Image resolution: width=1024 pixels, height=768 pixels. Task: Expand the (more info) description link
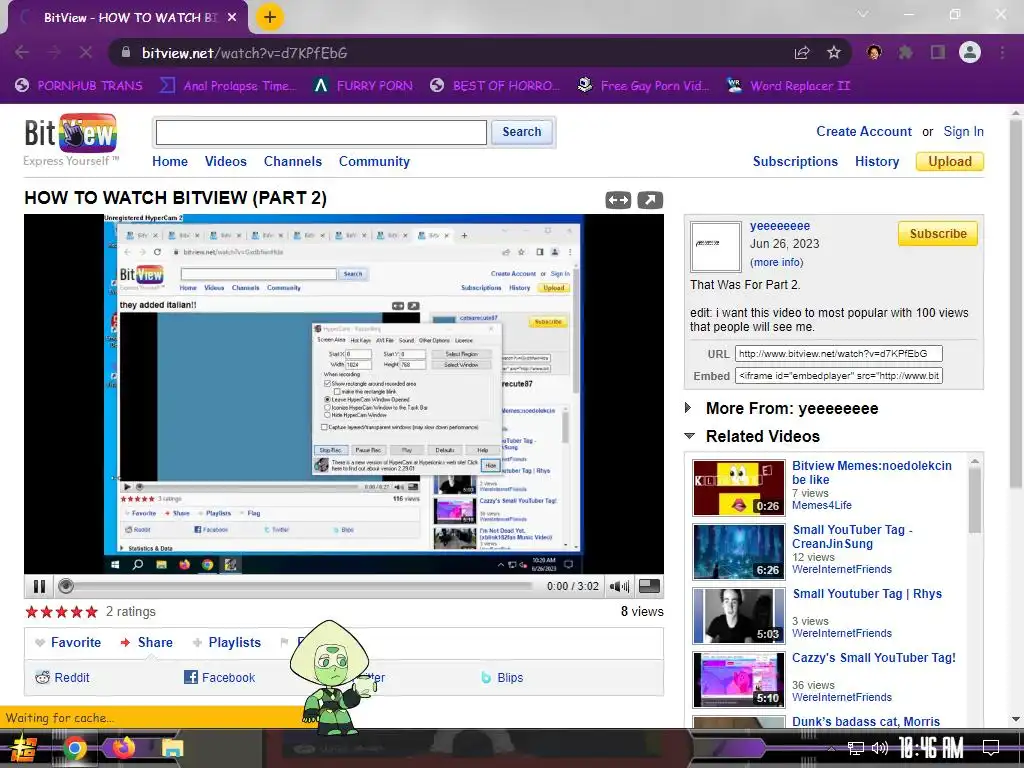pyautogui.click(x=776, y=262)
